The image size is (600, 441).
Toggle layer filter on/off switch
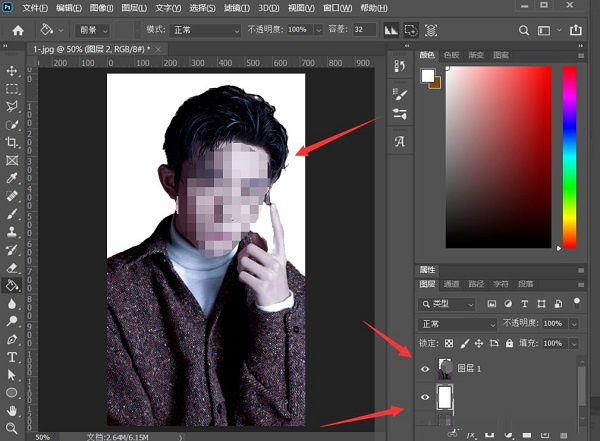pyautogui.click(x=577, y=303)
